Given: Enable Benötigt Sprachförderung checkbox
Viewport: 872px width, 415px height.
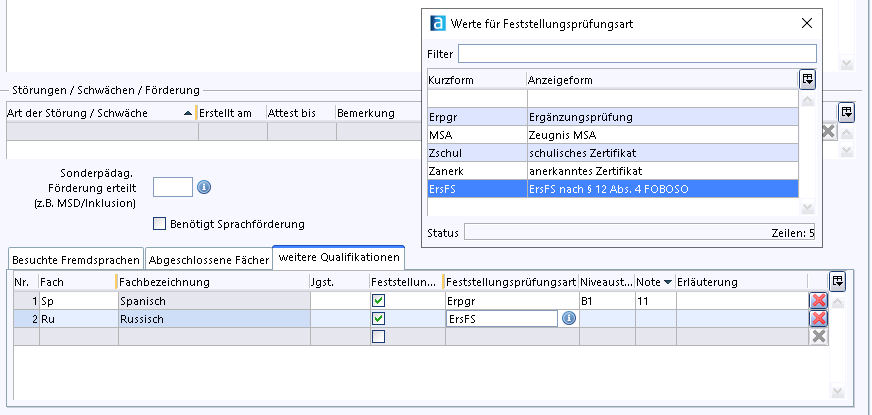Looking at the screenshot, I should 159,224.
